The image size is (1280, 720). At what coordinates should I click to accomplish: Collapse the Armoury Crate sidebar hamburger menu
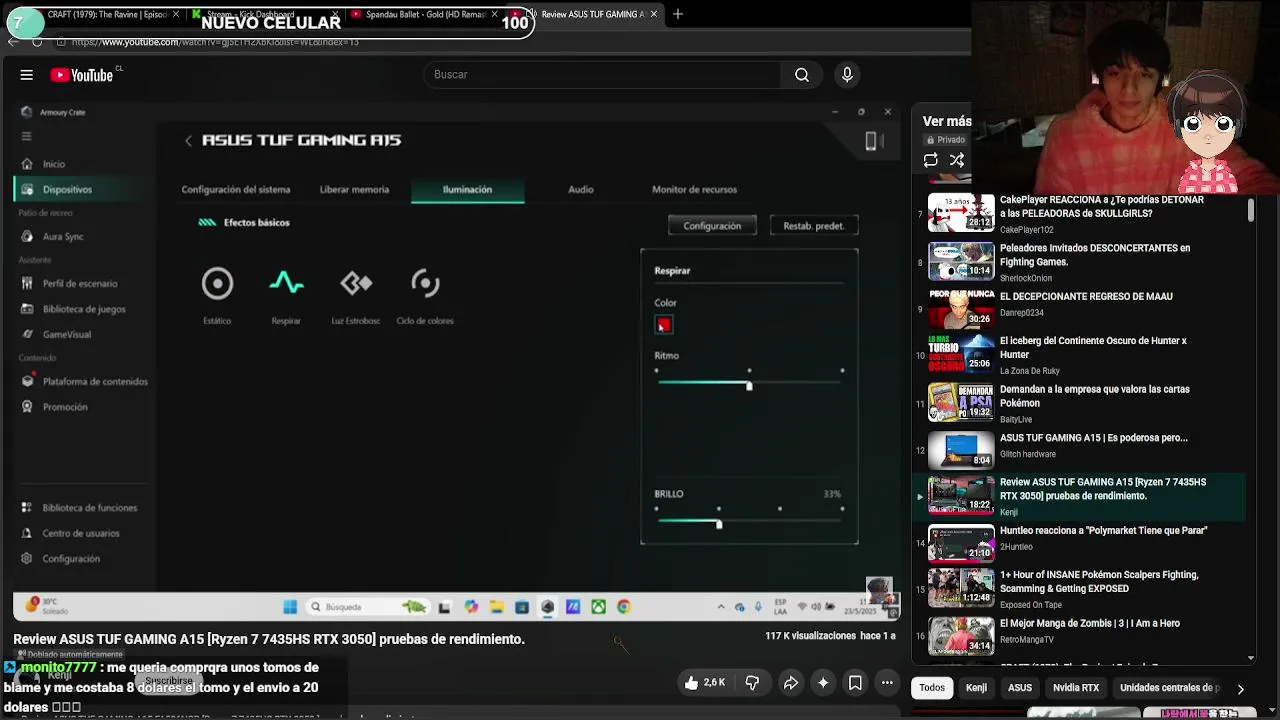tap(26, 136)
